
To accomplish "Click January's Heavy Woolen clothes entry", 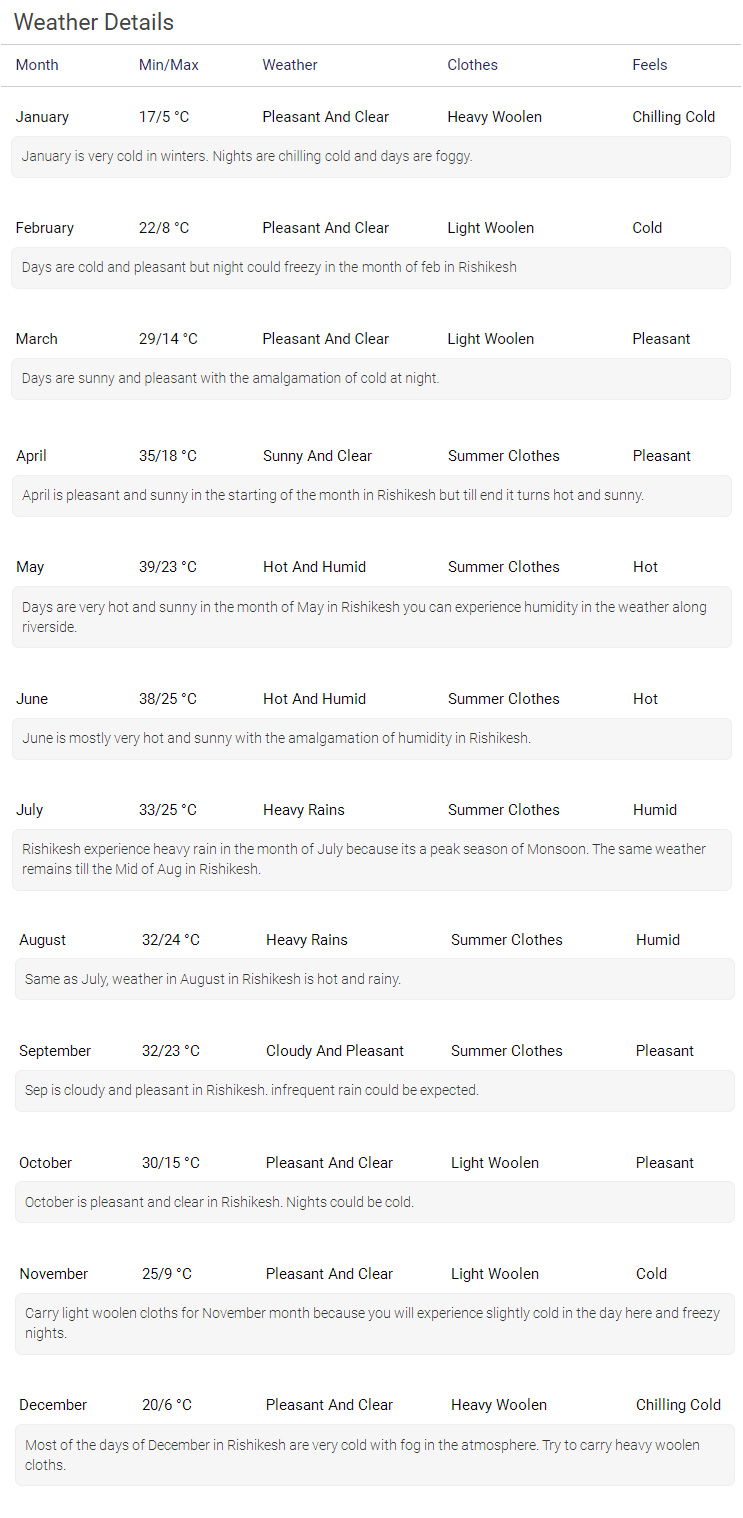I will pos(495,117).
